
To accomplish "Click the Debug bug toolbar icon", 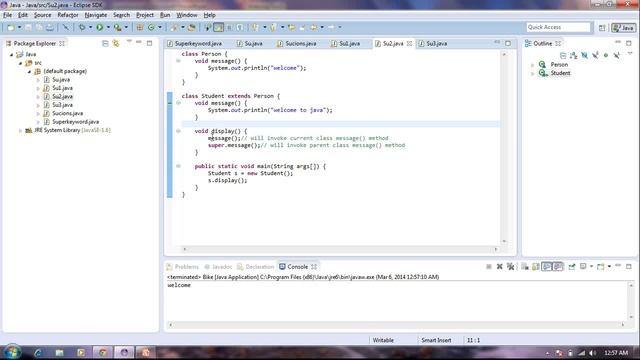I will click(x=82, y=27).
